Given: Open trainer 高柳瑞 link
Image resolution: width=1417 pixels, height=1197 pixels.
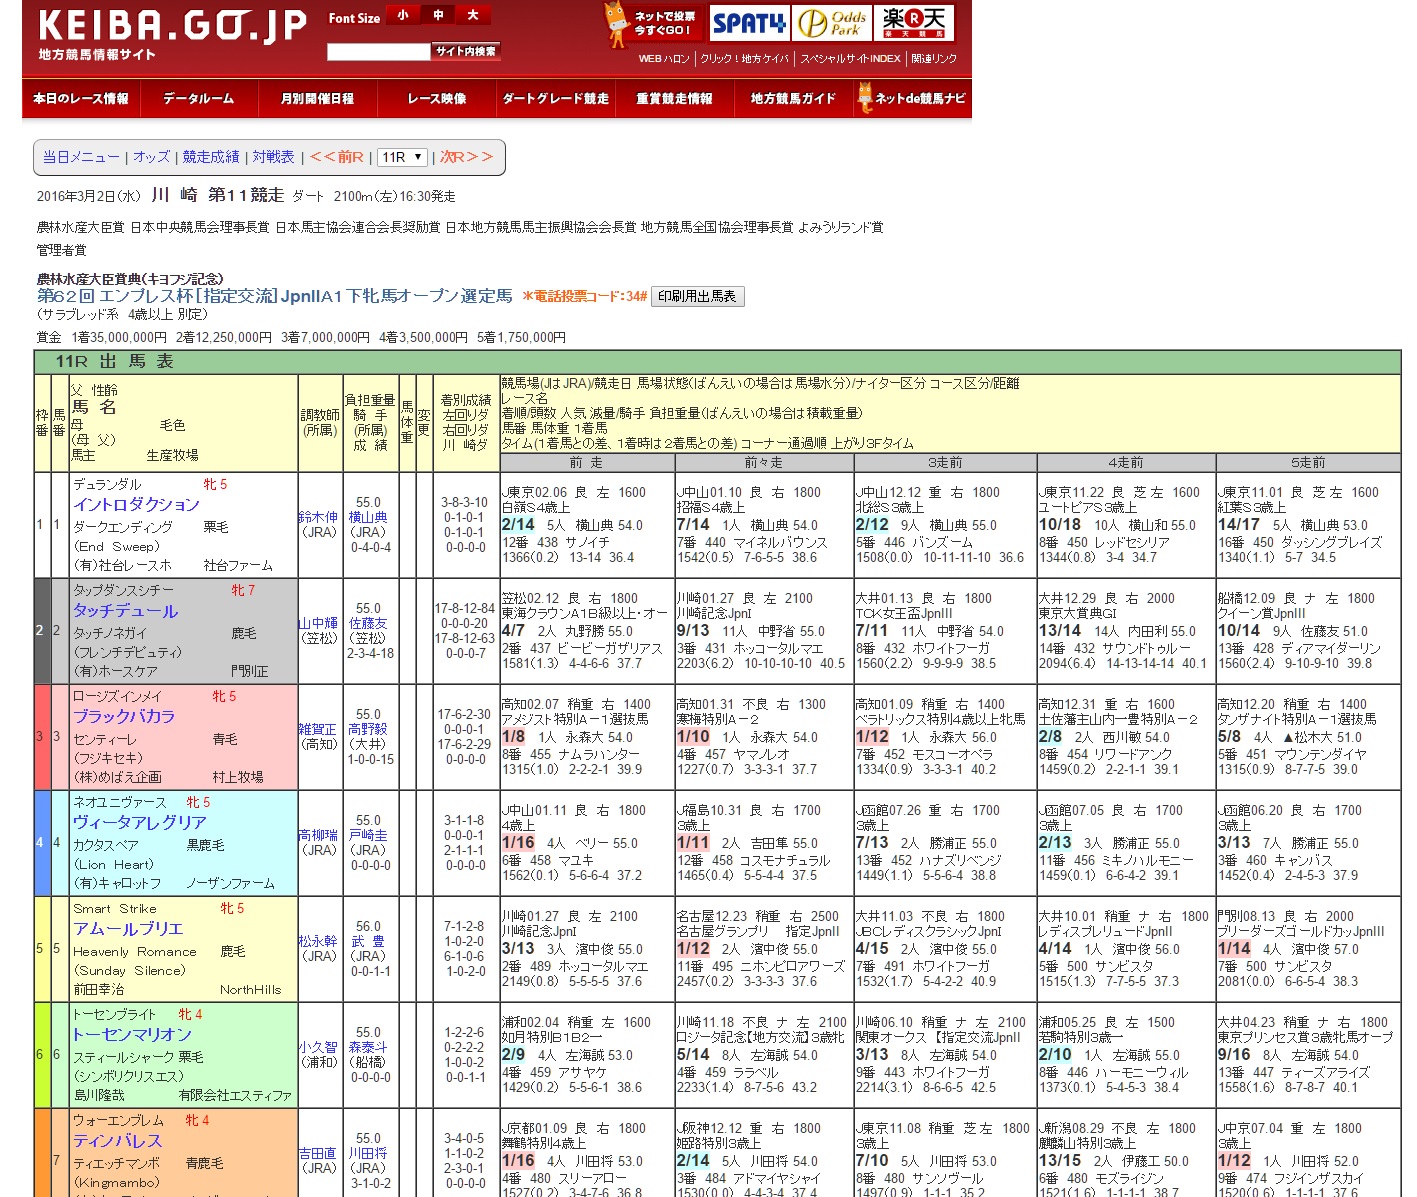Looking at the screenshot, I should click(318, 835).
